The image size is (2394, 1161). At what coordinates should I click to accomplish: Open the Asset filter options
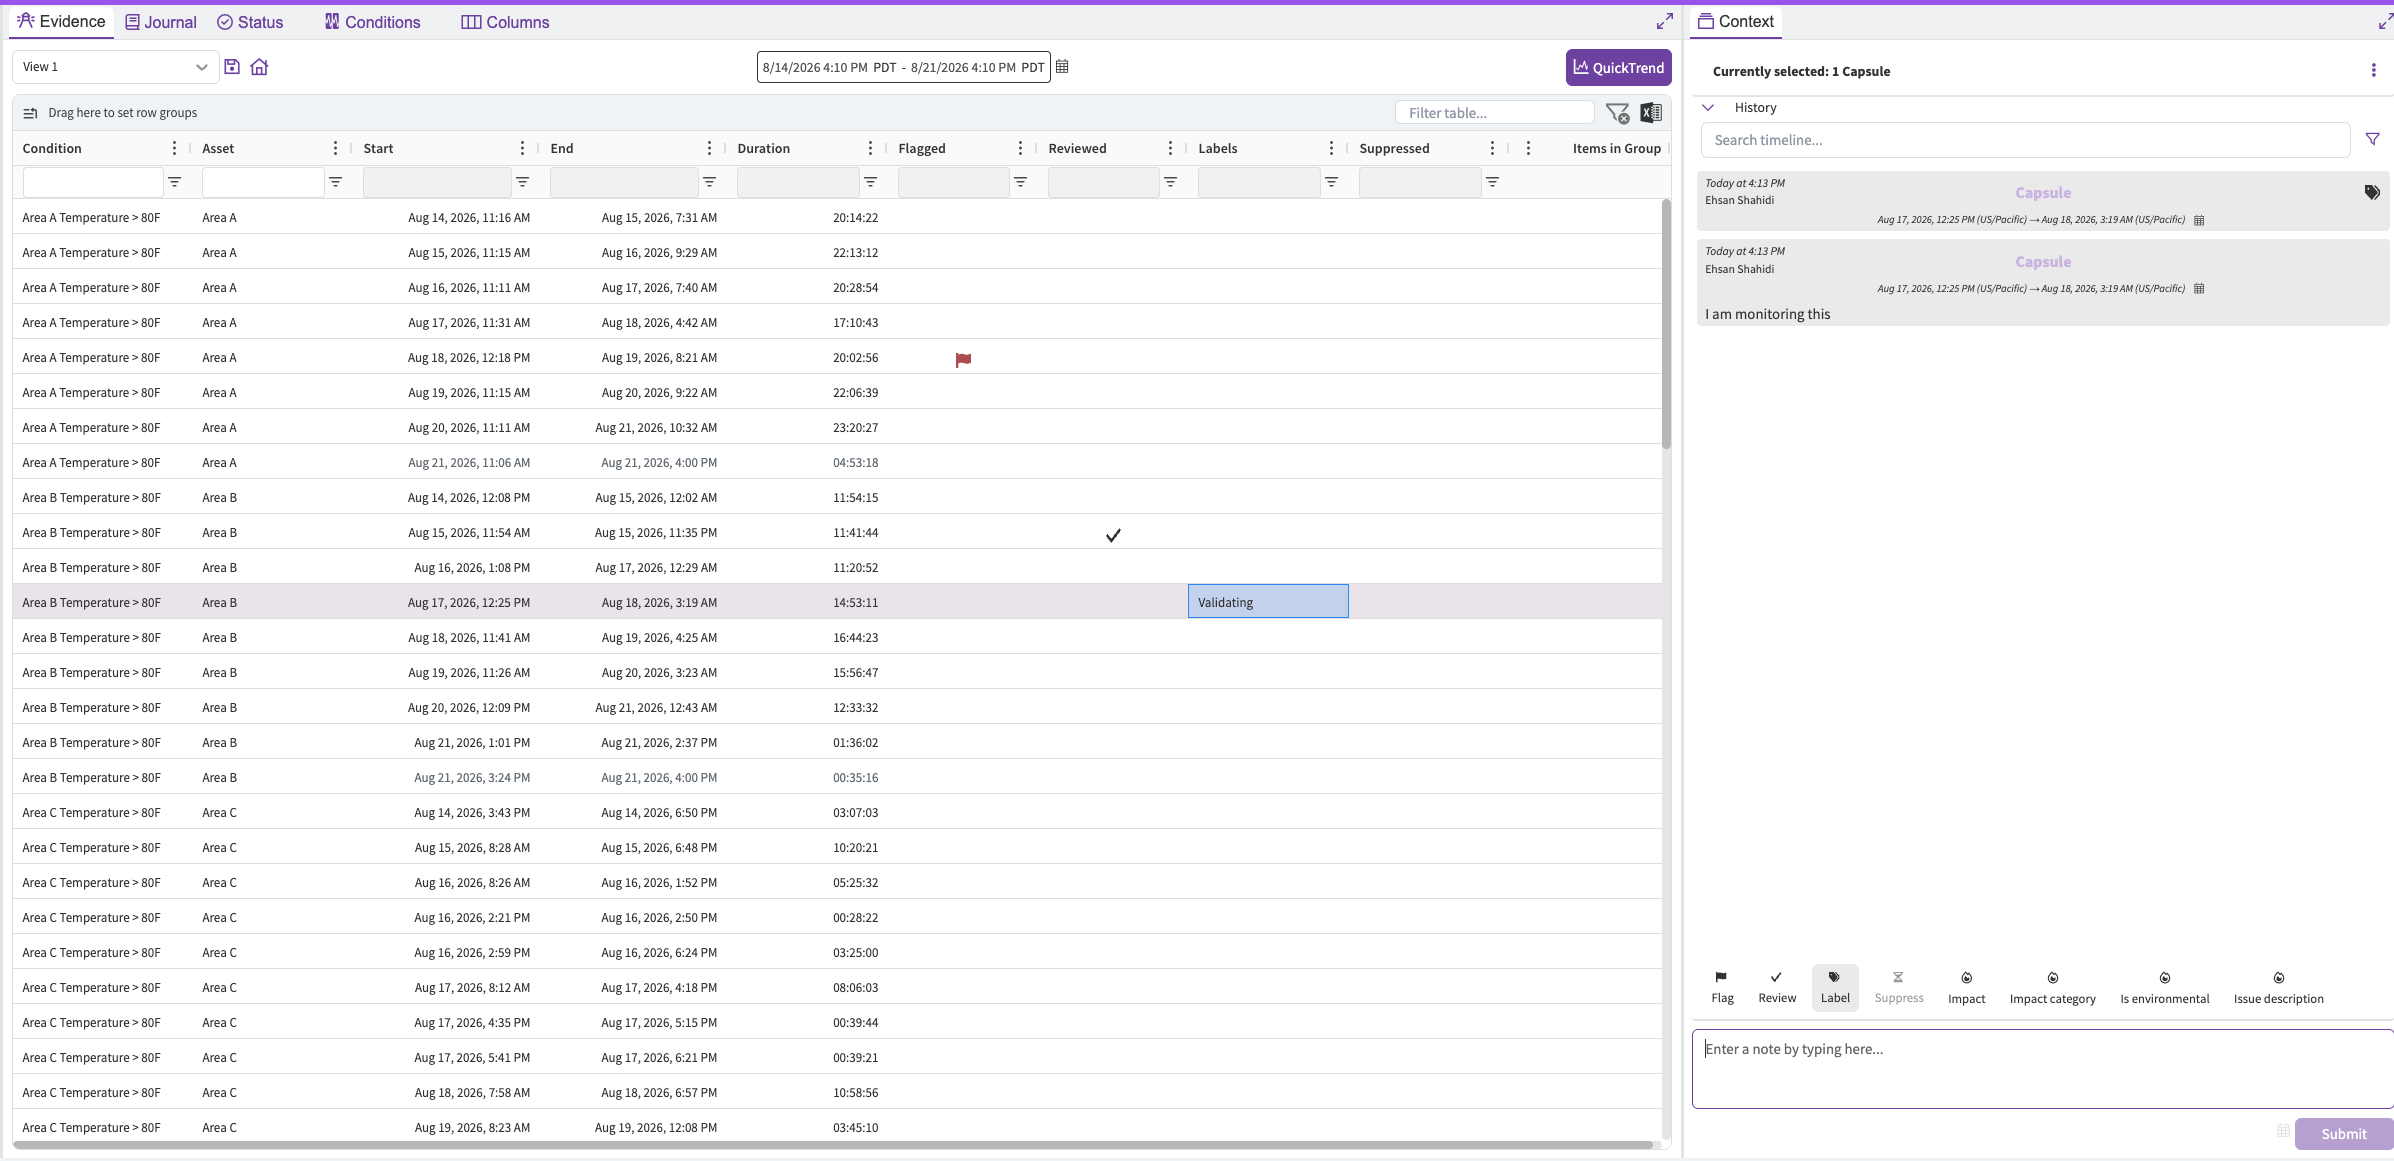click(x=335, y=182)
